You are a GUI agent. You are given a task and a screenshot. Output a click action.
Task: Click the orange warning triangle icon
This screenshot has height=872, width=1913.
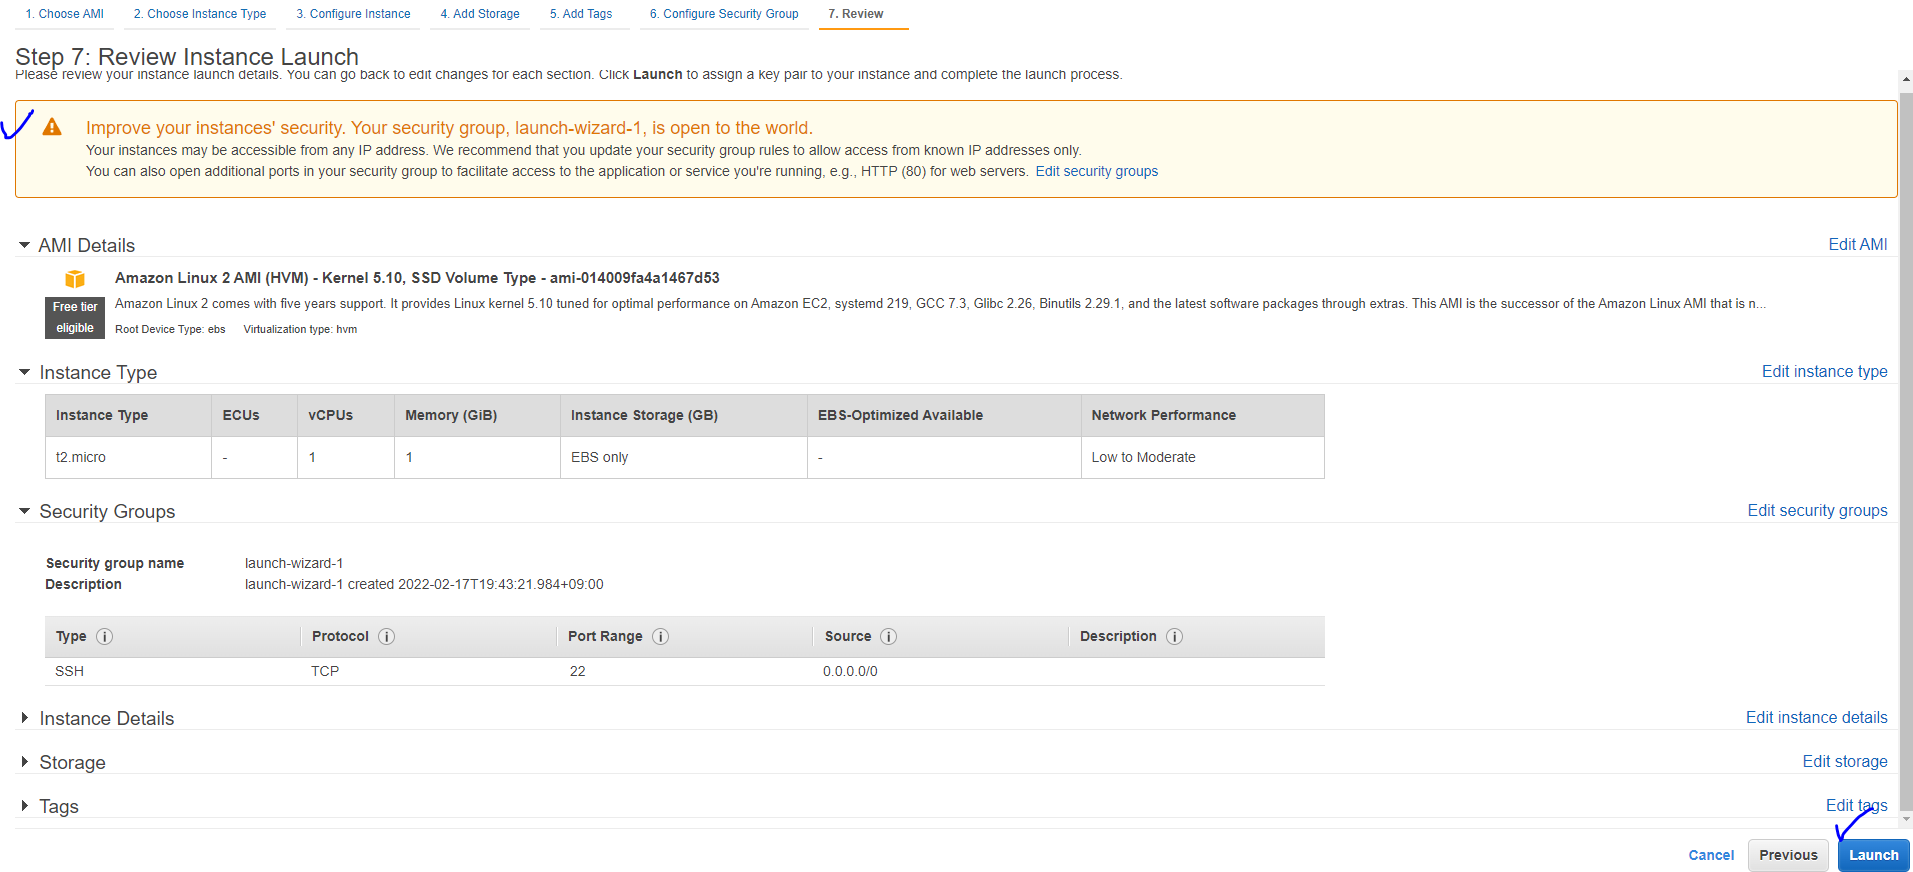click(x=52, y=127)
